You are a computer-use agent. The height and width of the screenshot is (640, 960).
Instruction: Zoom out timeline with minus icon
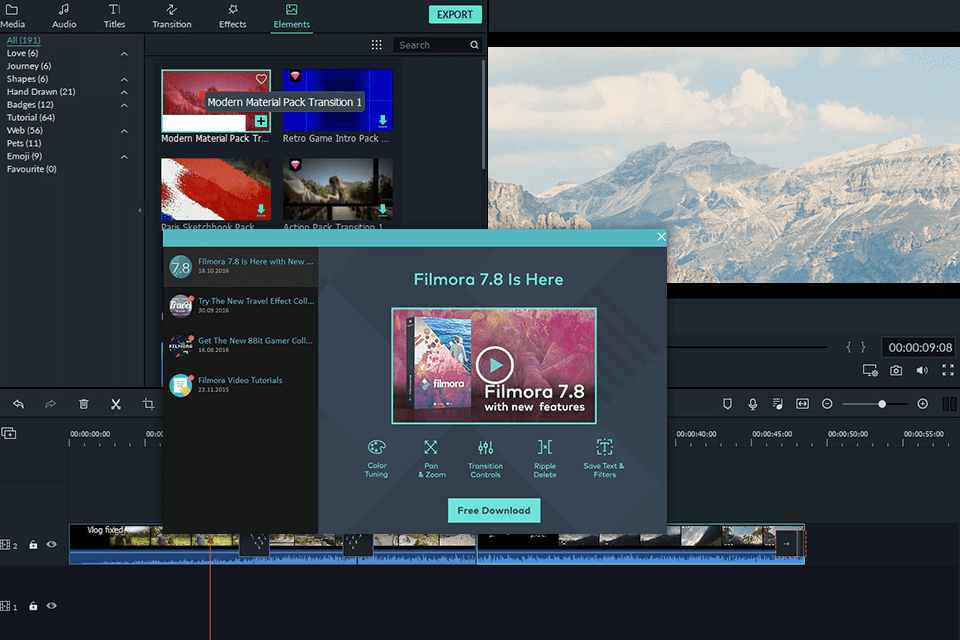pyautogui.click(x=827, y=404)
